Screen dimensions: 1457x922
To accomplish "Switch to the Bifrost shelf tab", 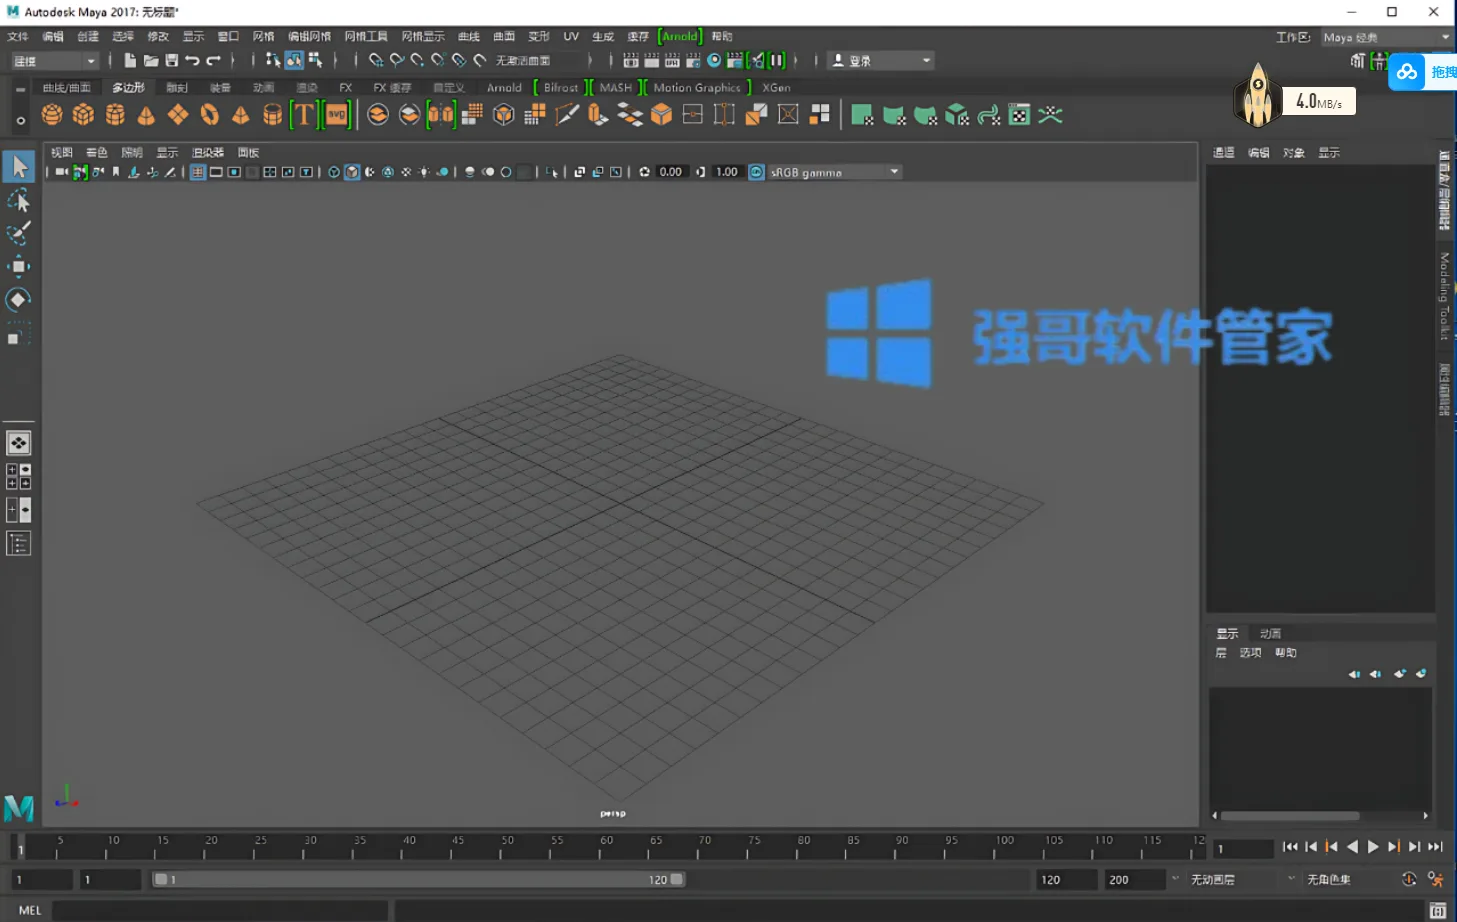I will click(x=561, y=88).
